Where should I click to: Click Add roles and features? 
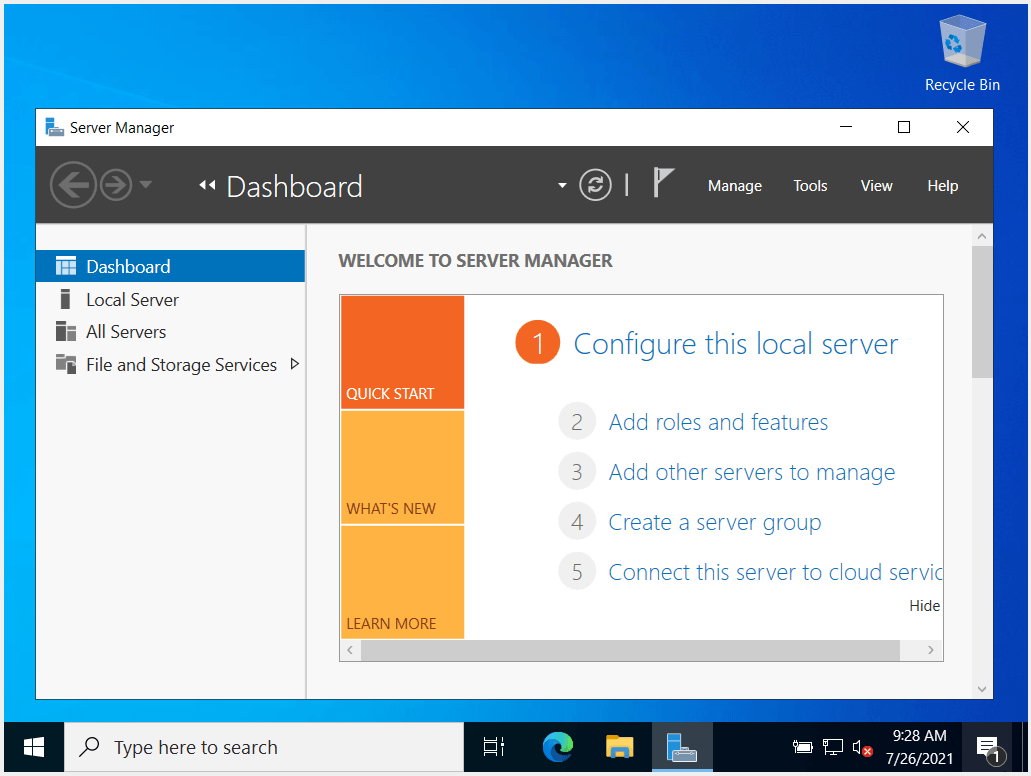click(x=717, y=422)
